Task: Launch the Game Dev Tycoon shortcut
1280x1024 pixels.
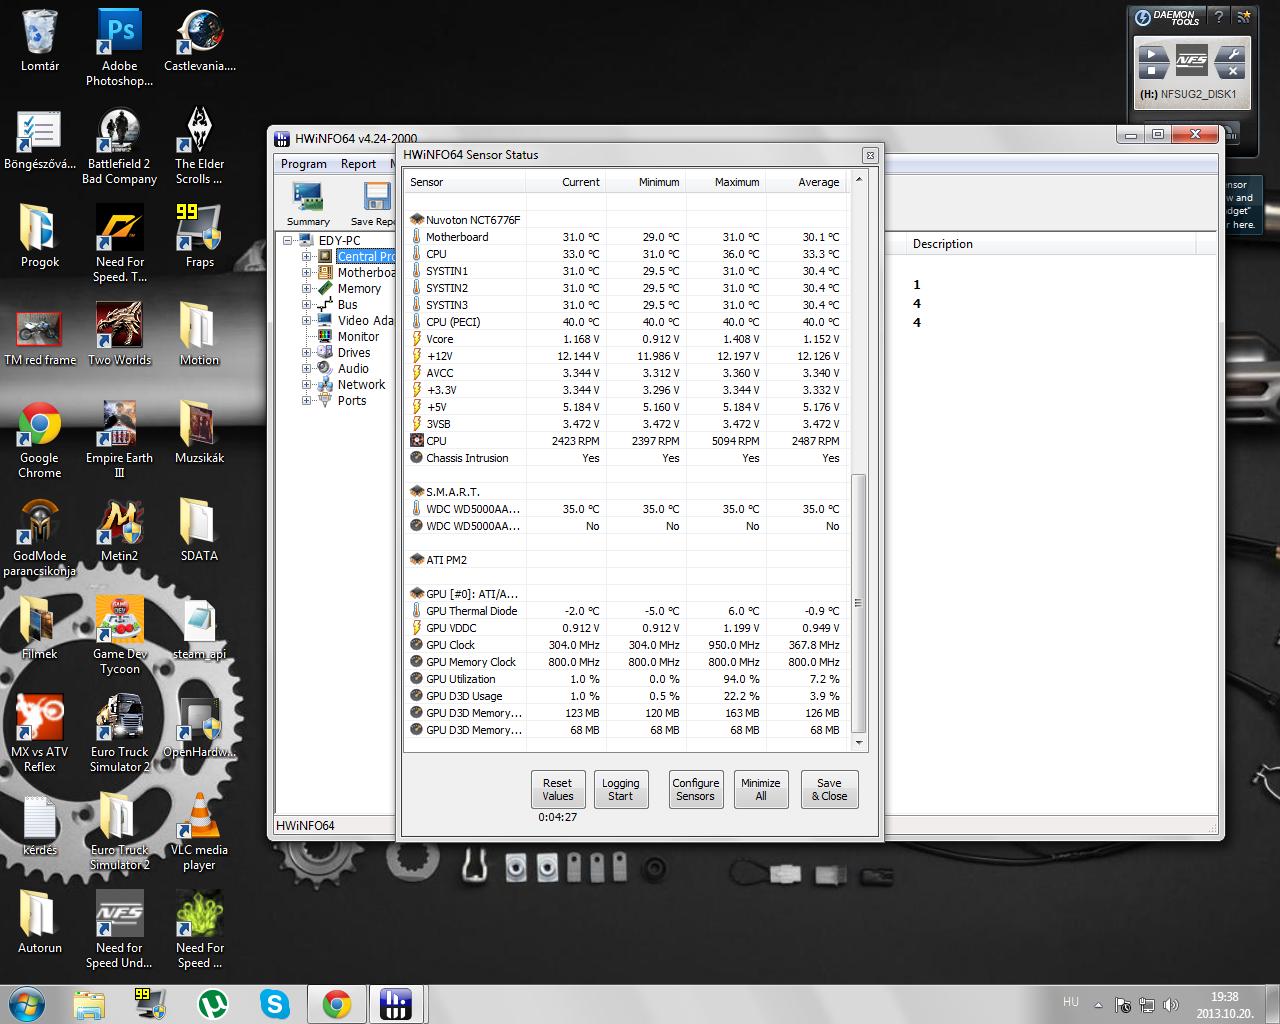Action: pyautogui.click(x=119, y=636)
